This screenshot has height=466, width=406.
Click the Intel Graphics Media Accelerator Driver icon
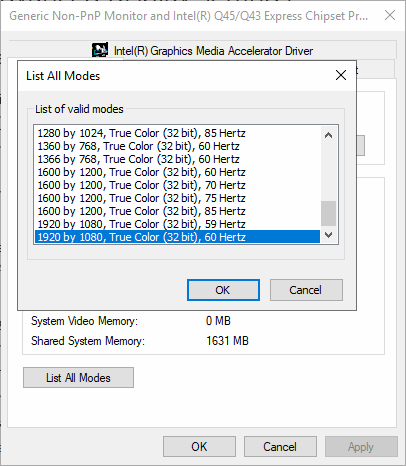coord(100,50)
